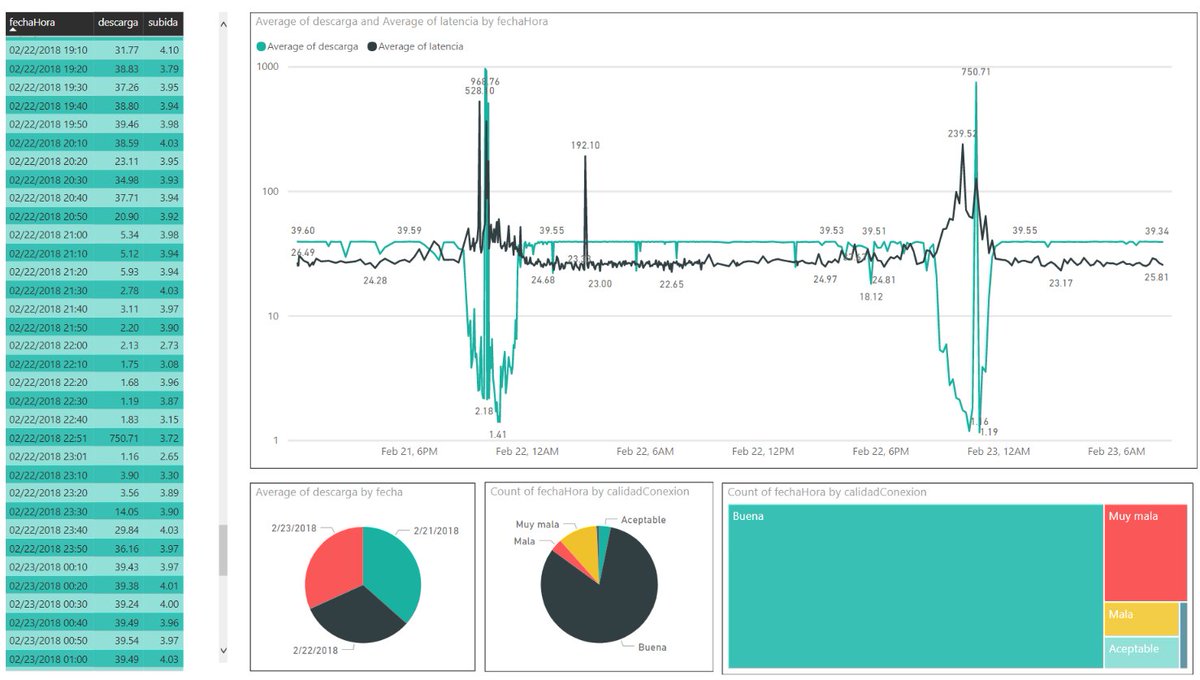Select the large Buena treemap block
The height and width of the screenshot is (680, 1200).
pyautogui.click(x=915, y=586)
